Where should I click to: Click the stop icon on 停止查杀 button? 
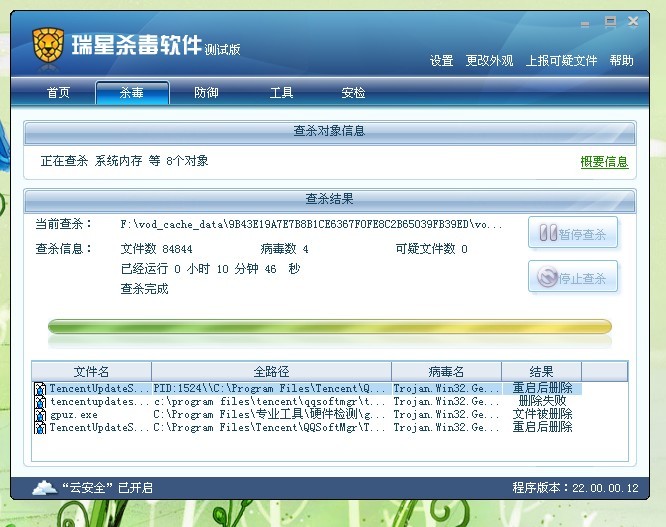[x=547, y=277]
